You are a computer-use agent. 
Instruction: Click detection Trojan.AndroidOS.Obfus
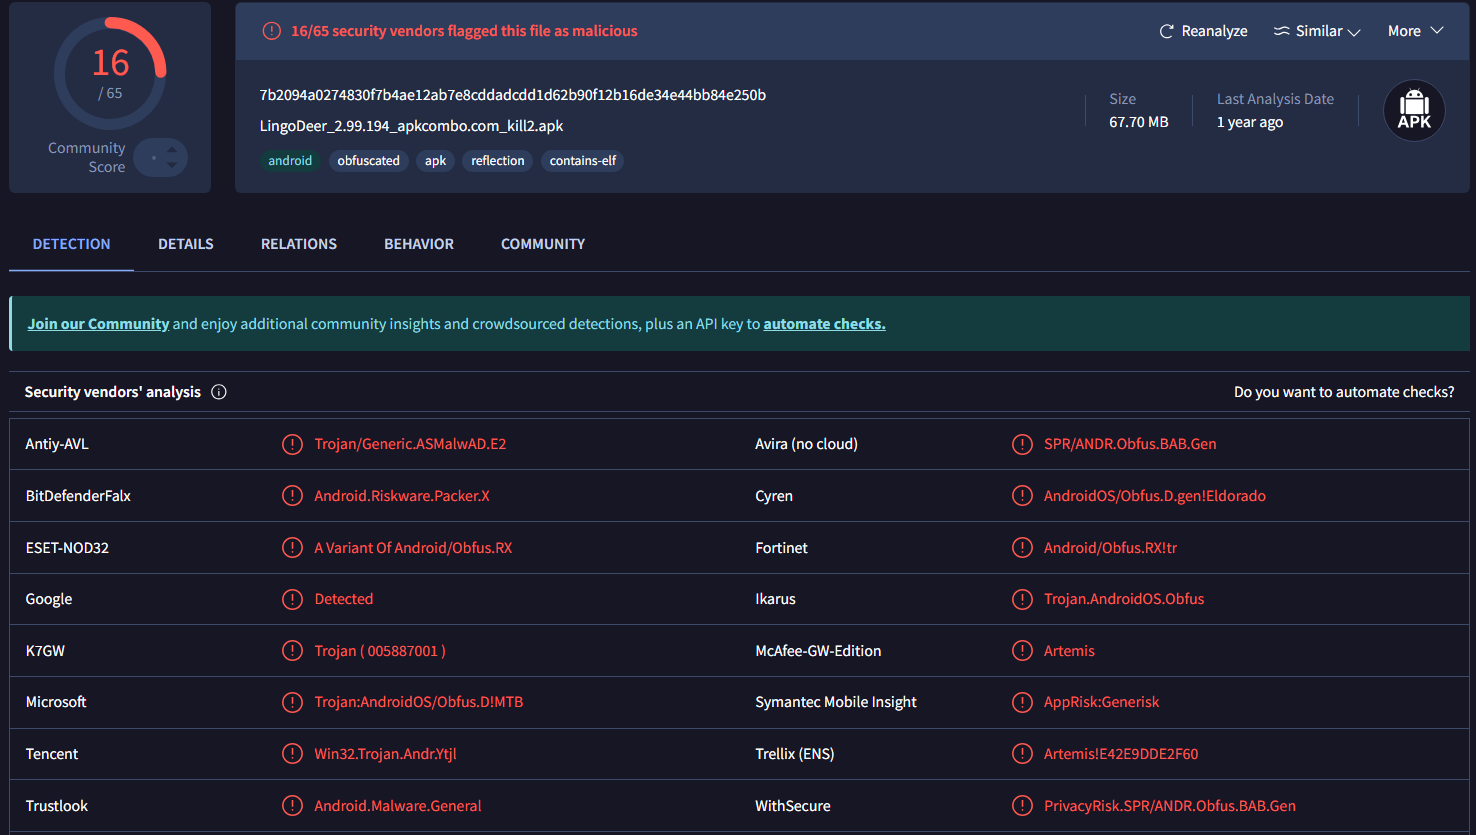click(1124, 599)
